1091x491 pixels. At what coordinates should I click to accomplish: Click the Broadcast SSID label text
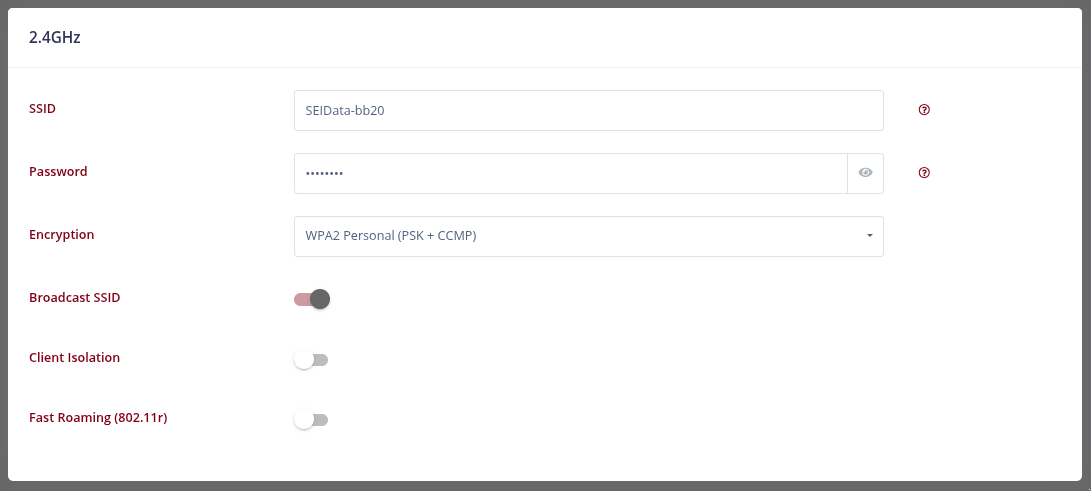point(74,298)
